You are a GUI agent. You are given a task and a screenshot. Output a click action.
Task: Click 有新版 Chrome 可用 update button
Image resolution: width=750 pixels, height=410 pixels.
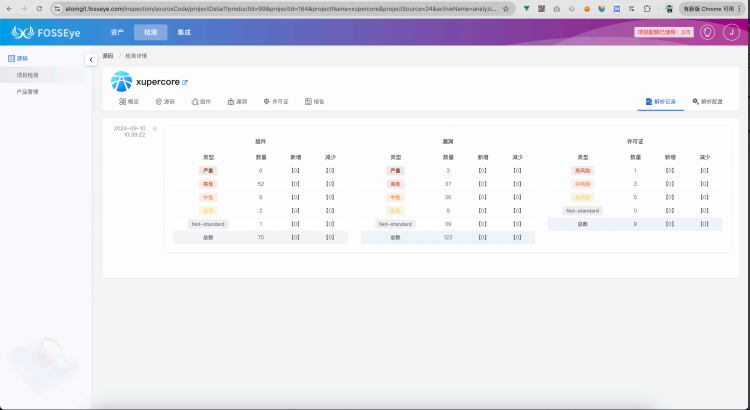[x=712, y=9]
